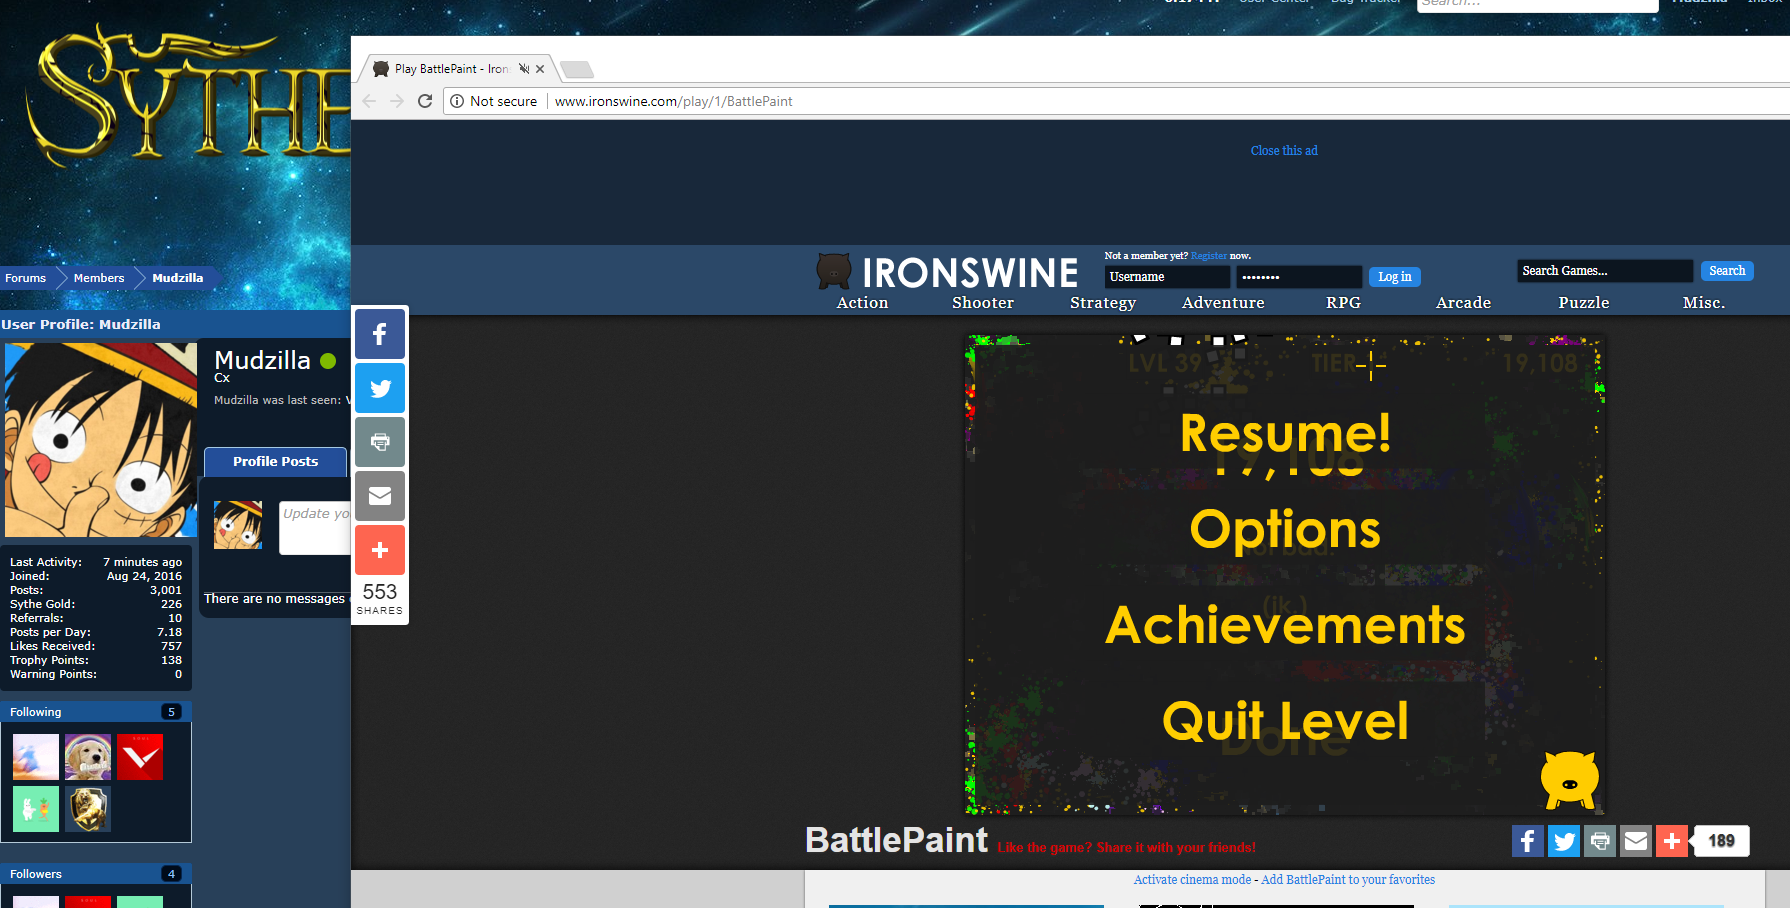
Task: Click the yellow pig icon in game
Action: 1570,779
